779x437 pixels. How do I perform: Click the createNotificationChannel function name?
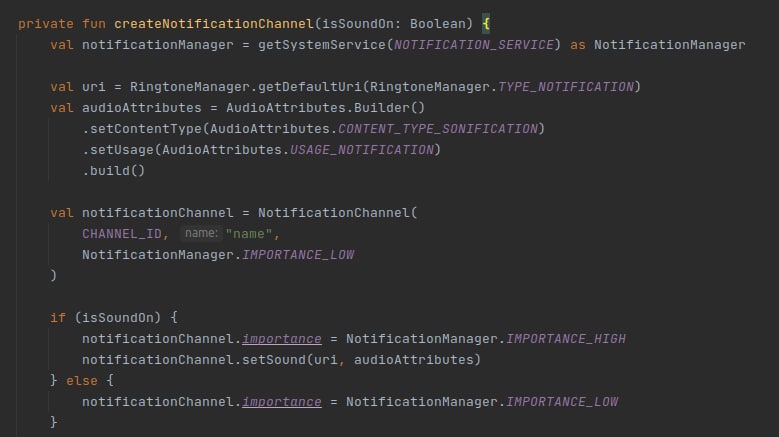pyautogui.click(x=214, y=24)
